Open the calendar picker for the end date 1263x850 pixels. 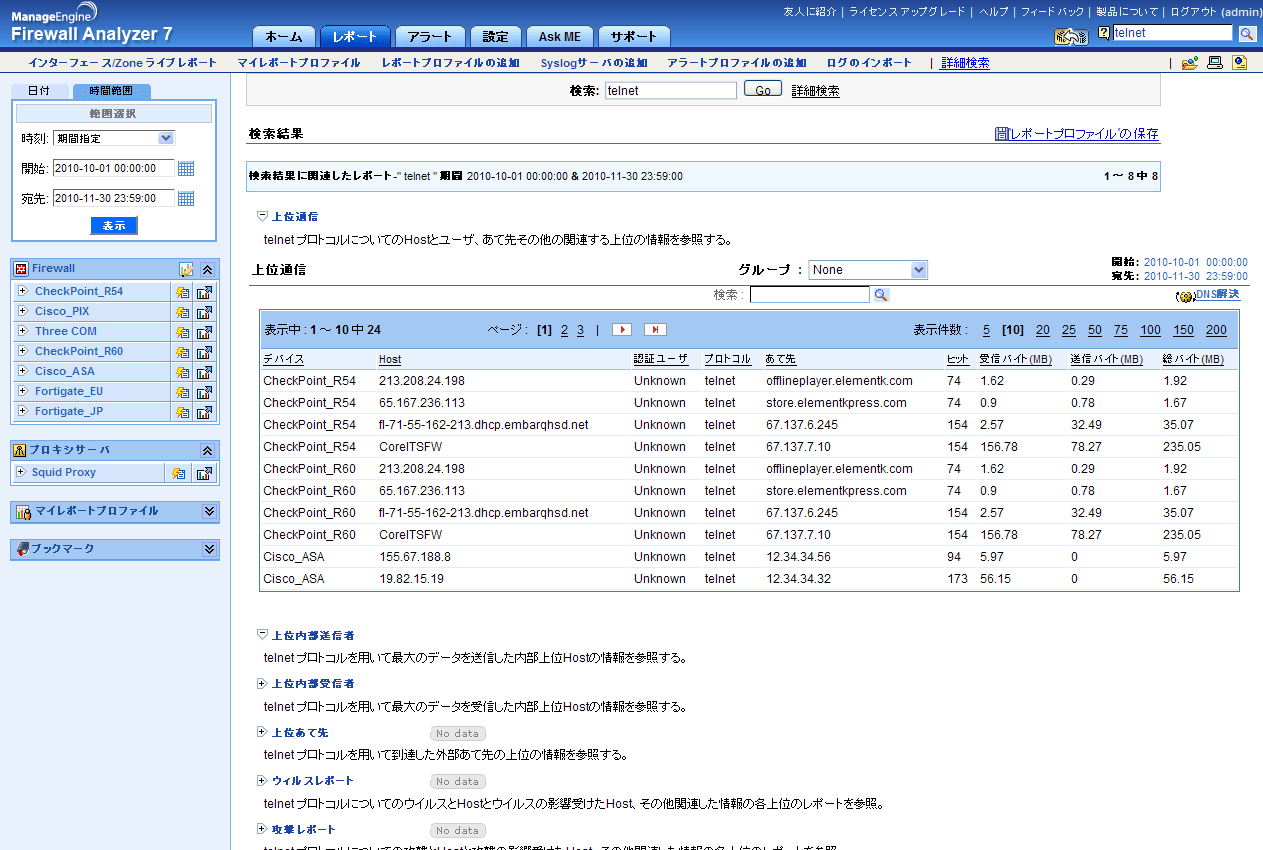[186, 199]
